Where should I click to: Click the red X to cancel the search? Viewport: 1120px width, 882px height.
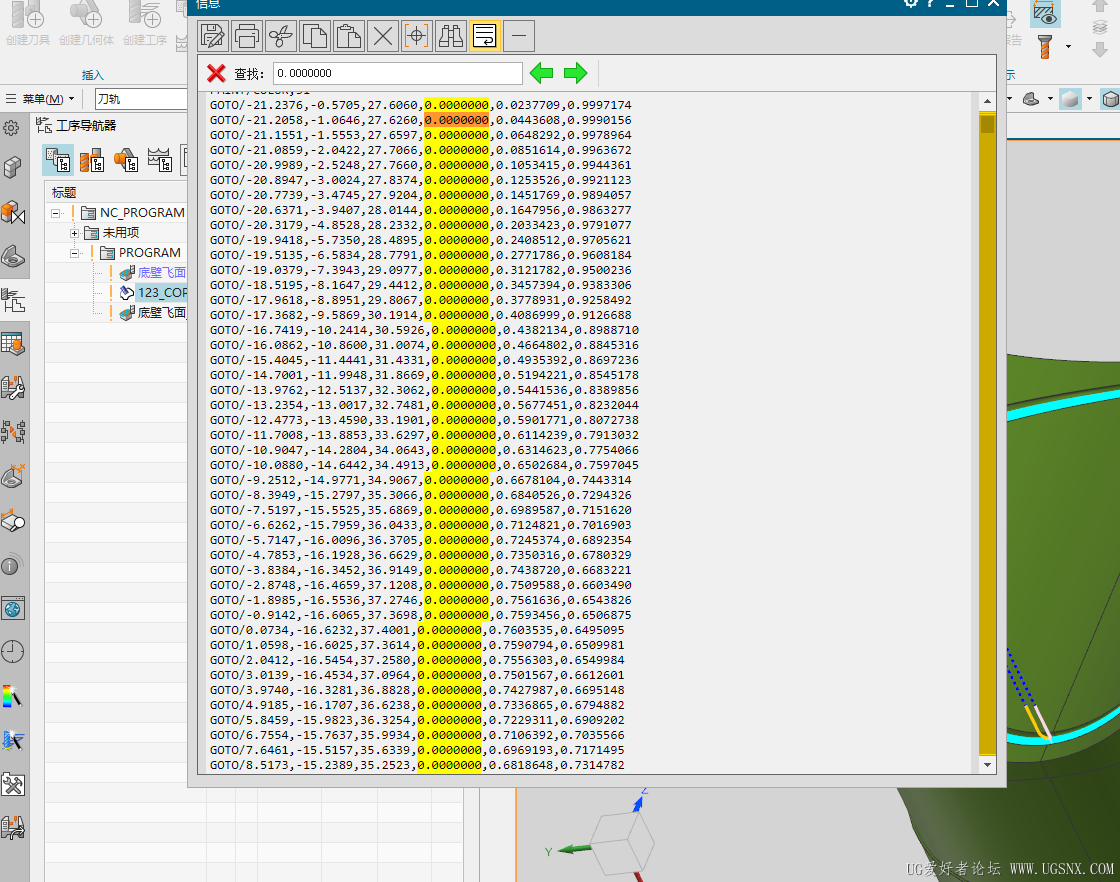point(218,71)
